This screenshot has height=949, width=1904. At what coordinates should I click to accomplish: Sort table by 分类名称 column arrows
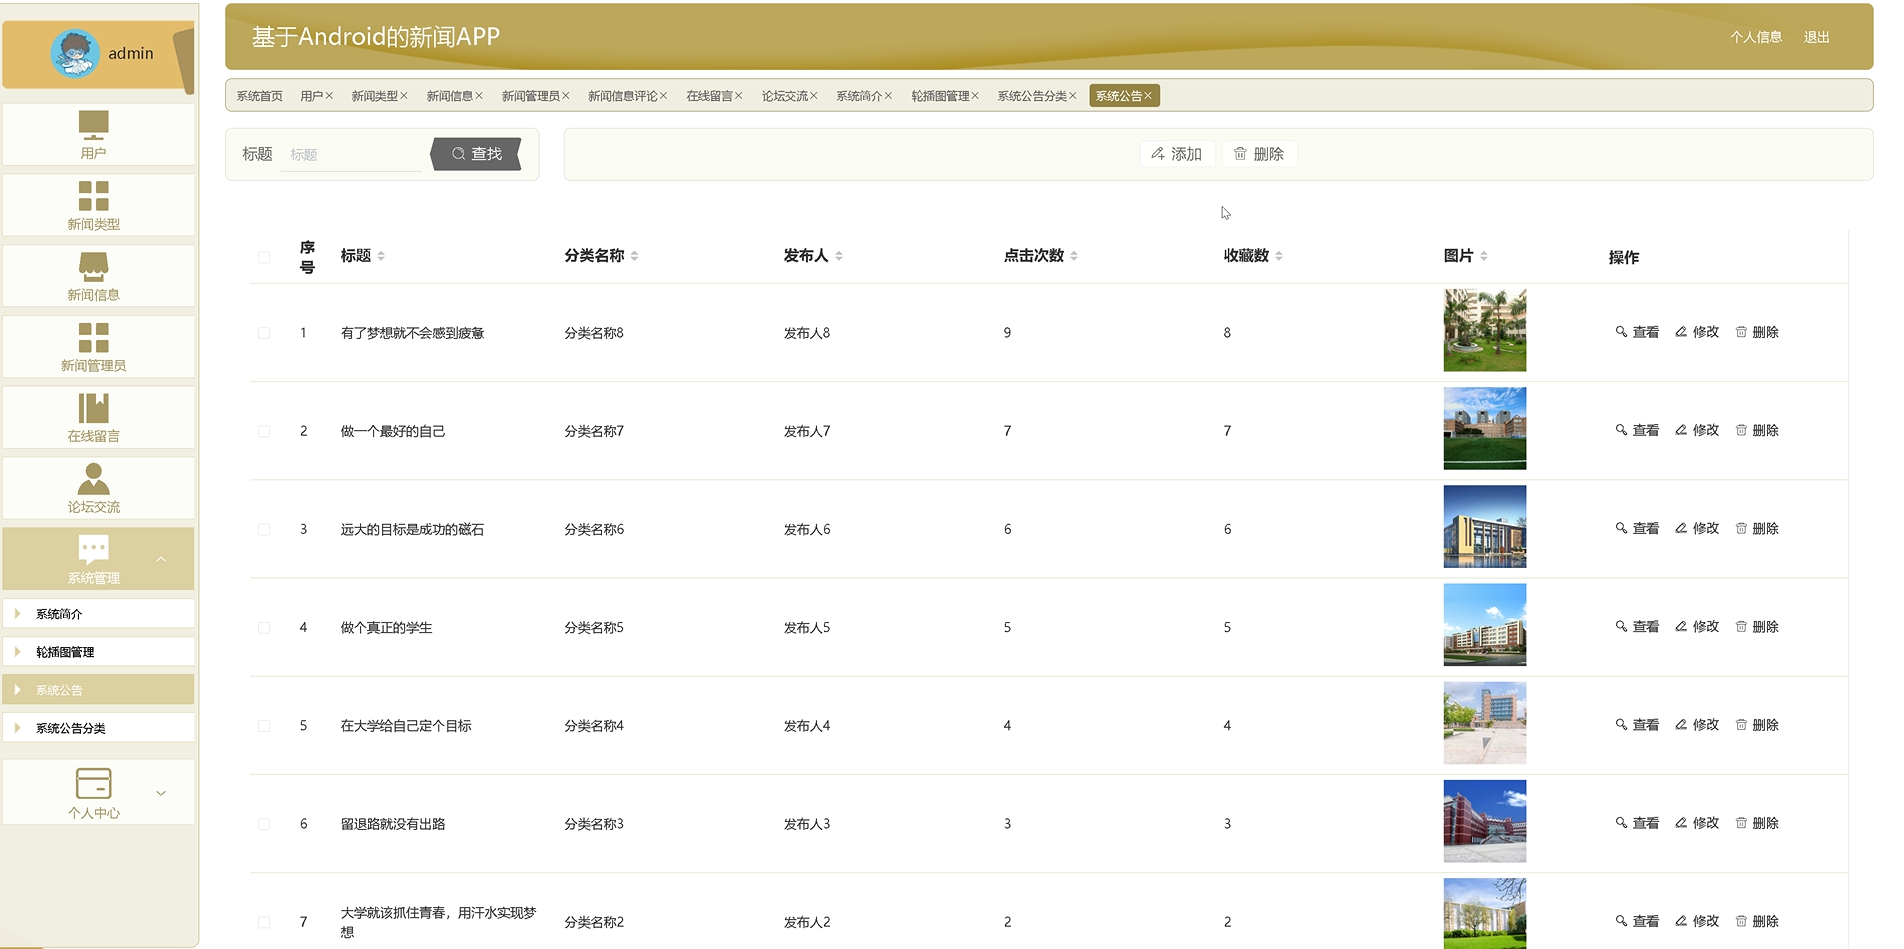point(634,256)
